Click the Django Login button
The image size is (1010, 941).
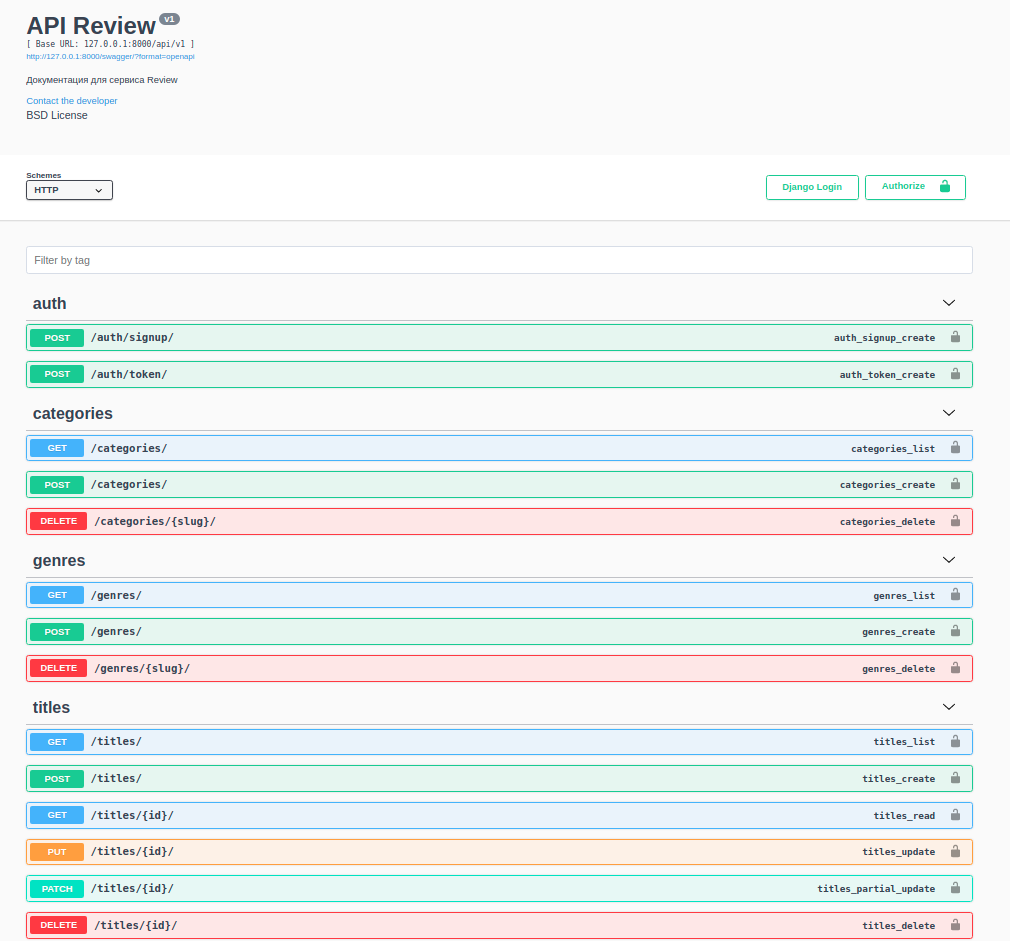coord(812,187)
